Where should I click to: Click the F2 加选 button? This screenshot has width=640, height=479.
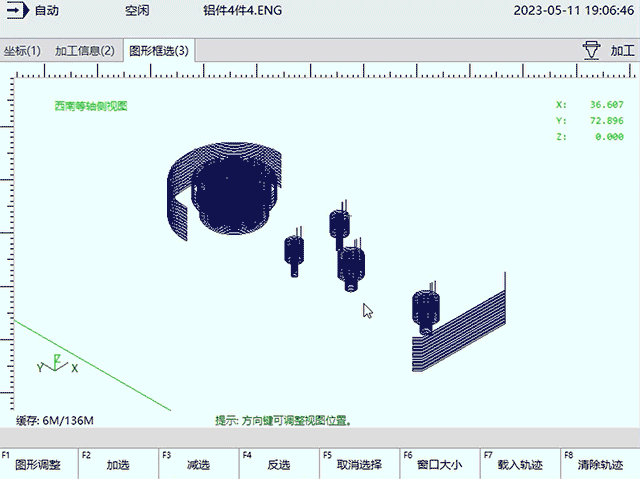(x=118, y=464)
